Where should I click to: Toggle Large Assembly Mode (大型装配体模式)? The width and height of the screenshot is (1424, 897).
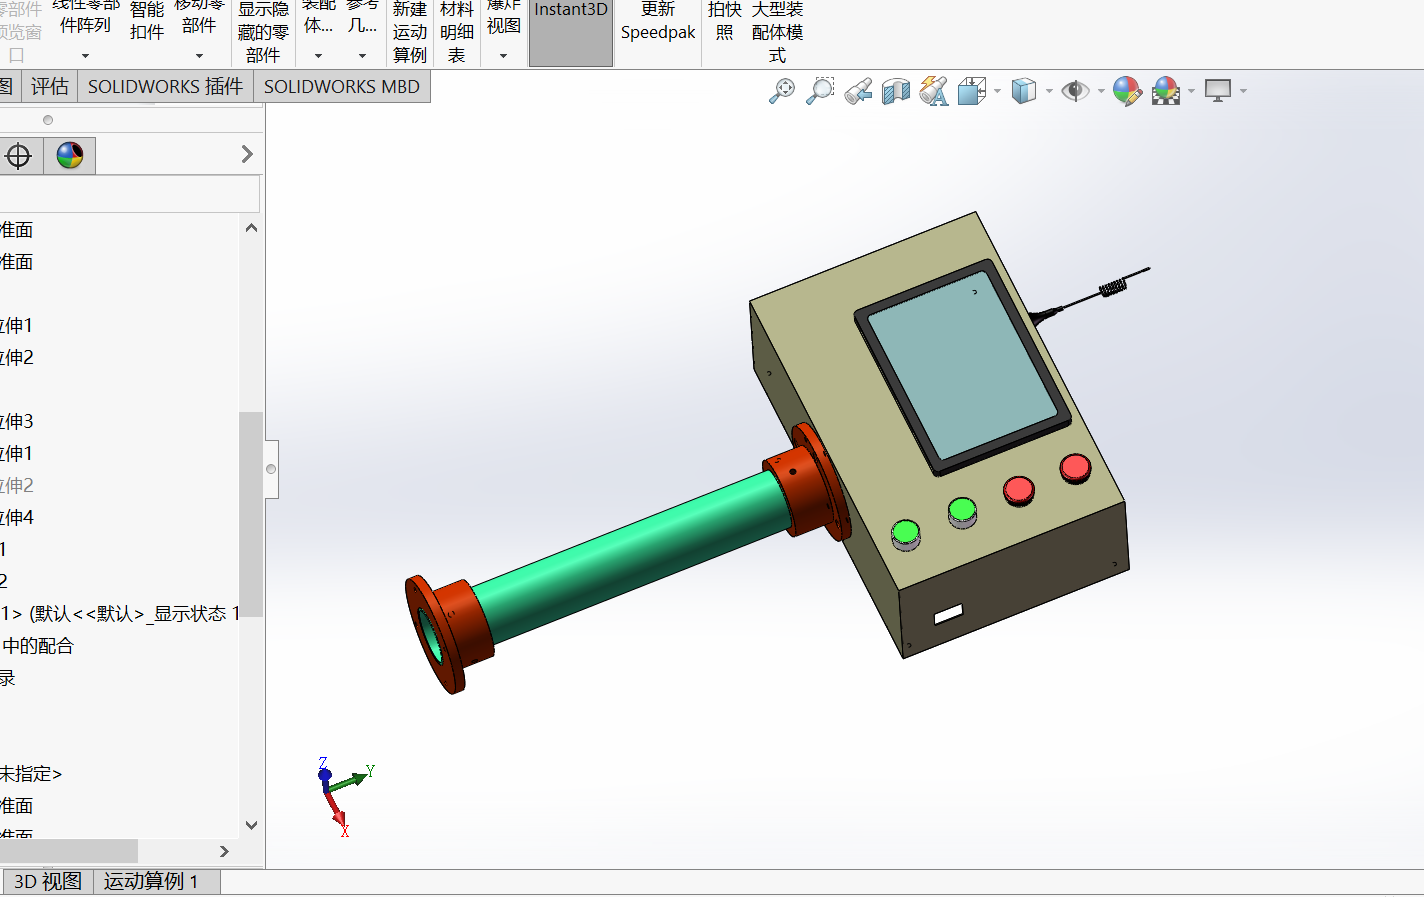[777, 32]
